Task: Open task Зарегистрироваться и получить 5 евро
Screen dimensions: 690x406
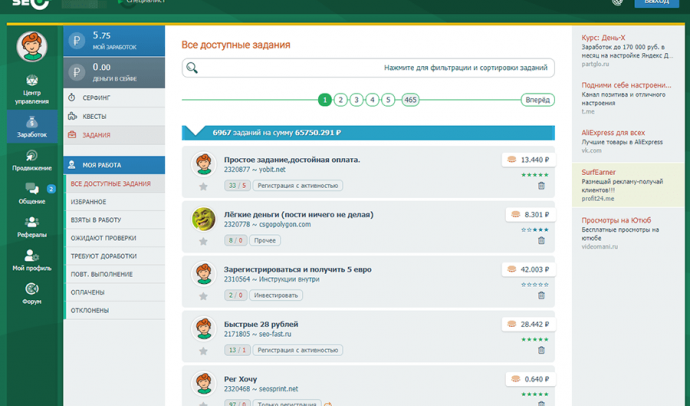Action: [x=297, y=269]
